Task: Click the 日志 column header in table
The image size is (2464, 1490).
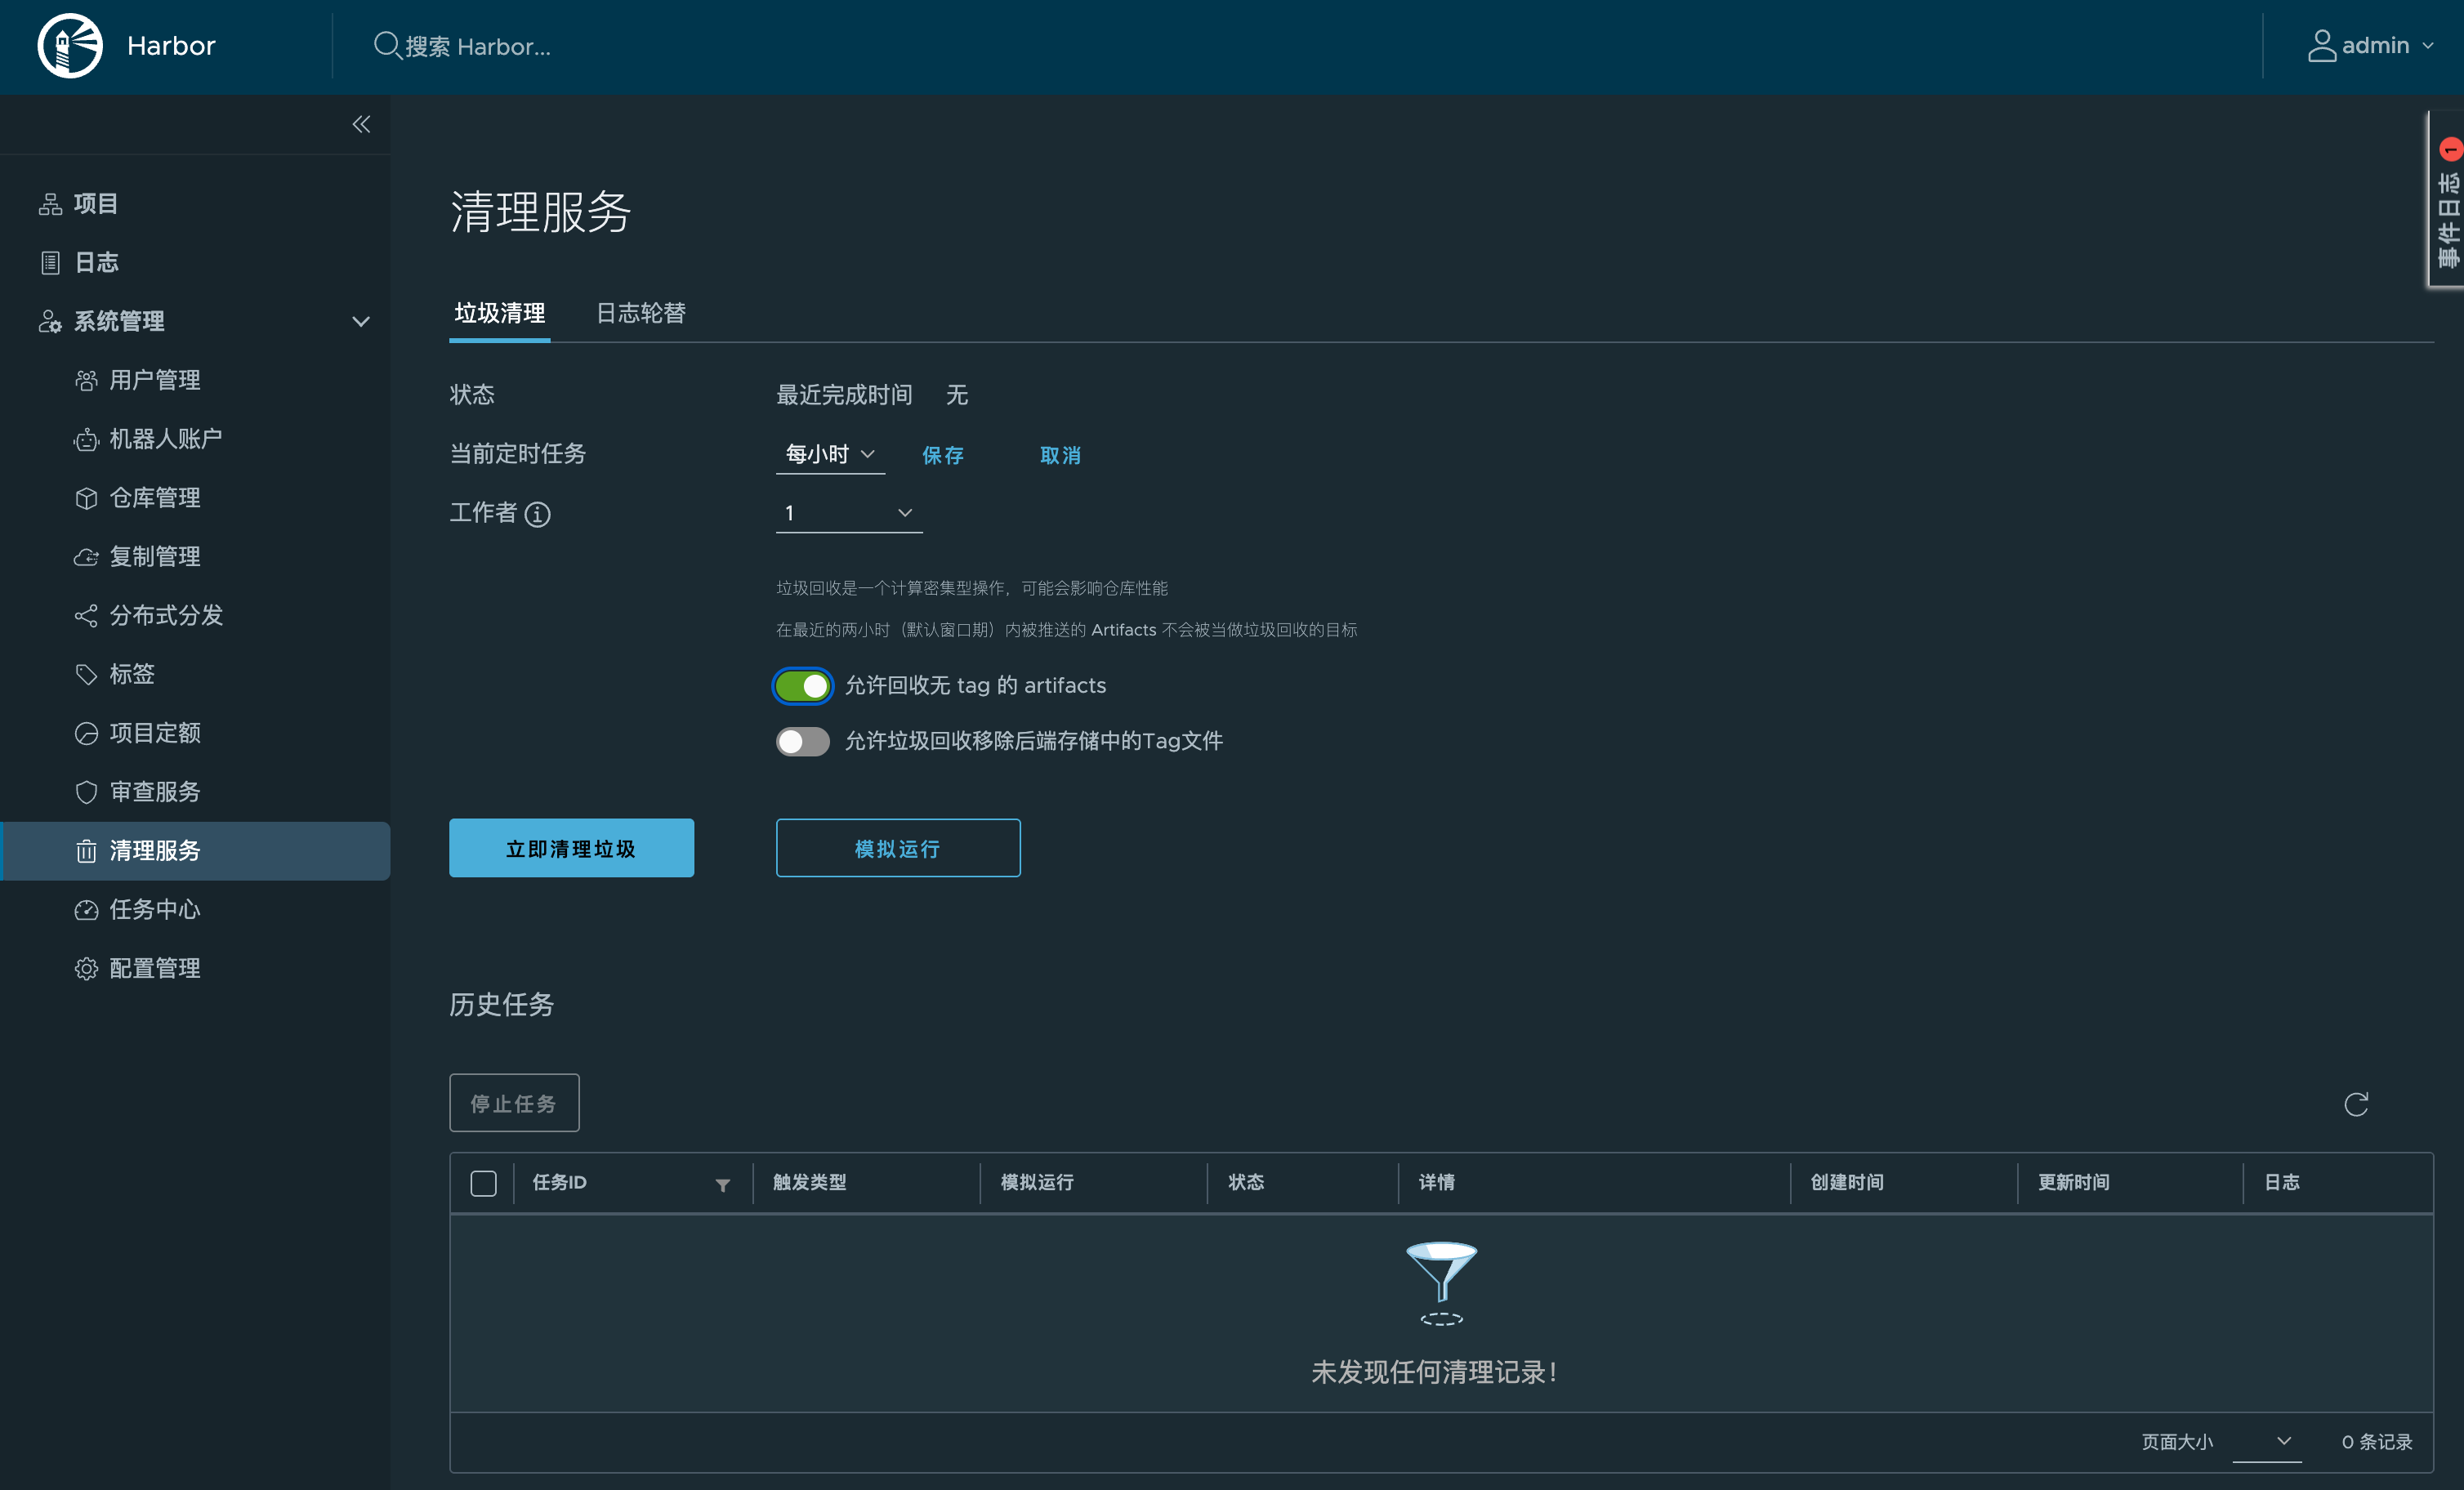Action: click(x=2282, y=1183)
